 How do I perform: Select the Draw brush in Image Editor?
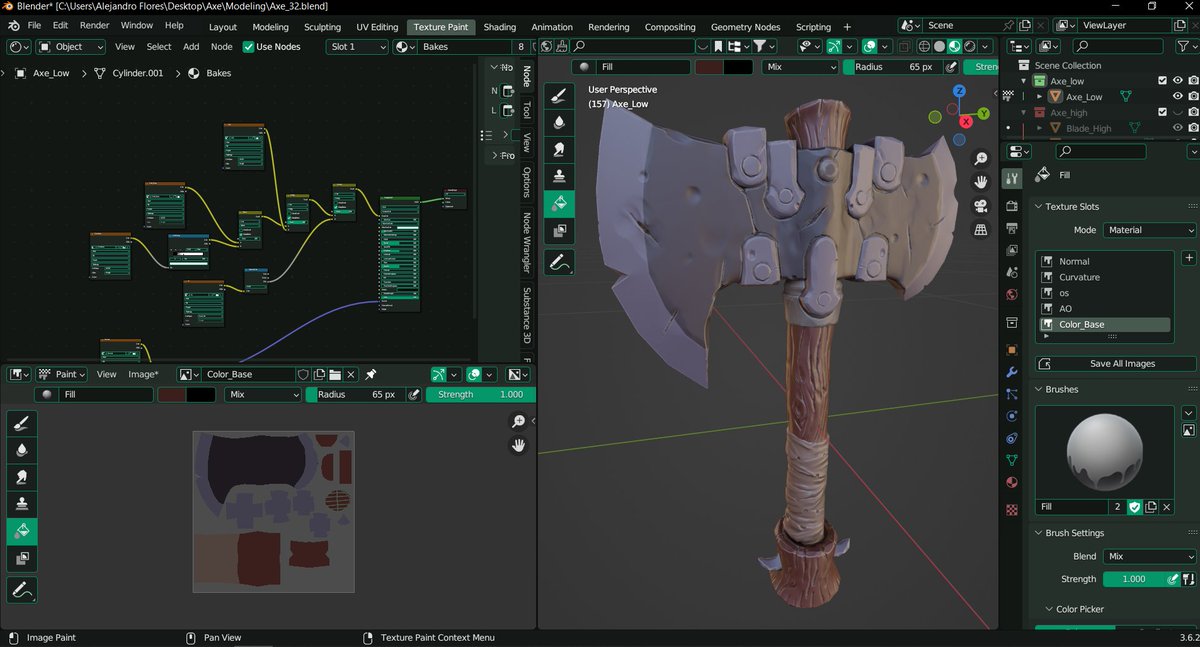pyautogui.click(x=22, y=424)
